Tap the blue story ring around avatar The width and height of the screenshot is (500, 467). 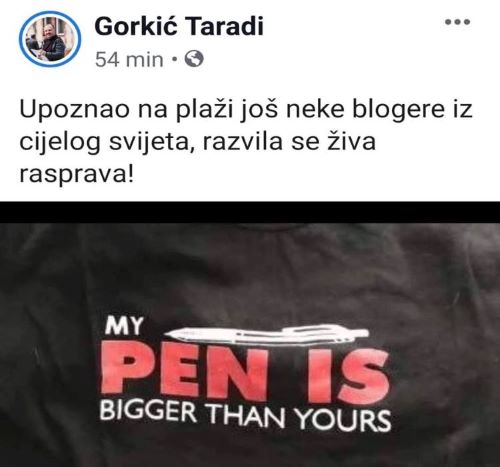(50, 39)
